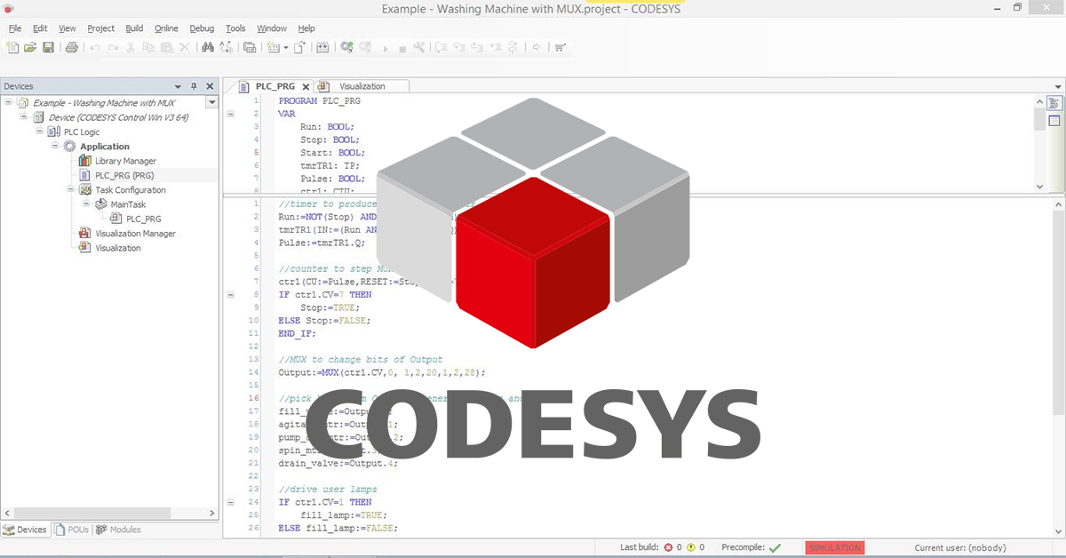
Task: Switch declaration editor to textual view
Action: pos(1053,103)
